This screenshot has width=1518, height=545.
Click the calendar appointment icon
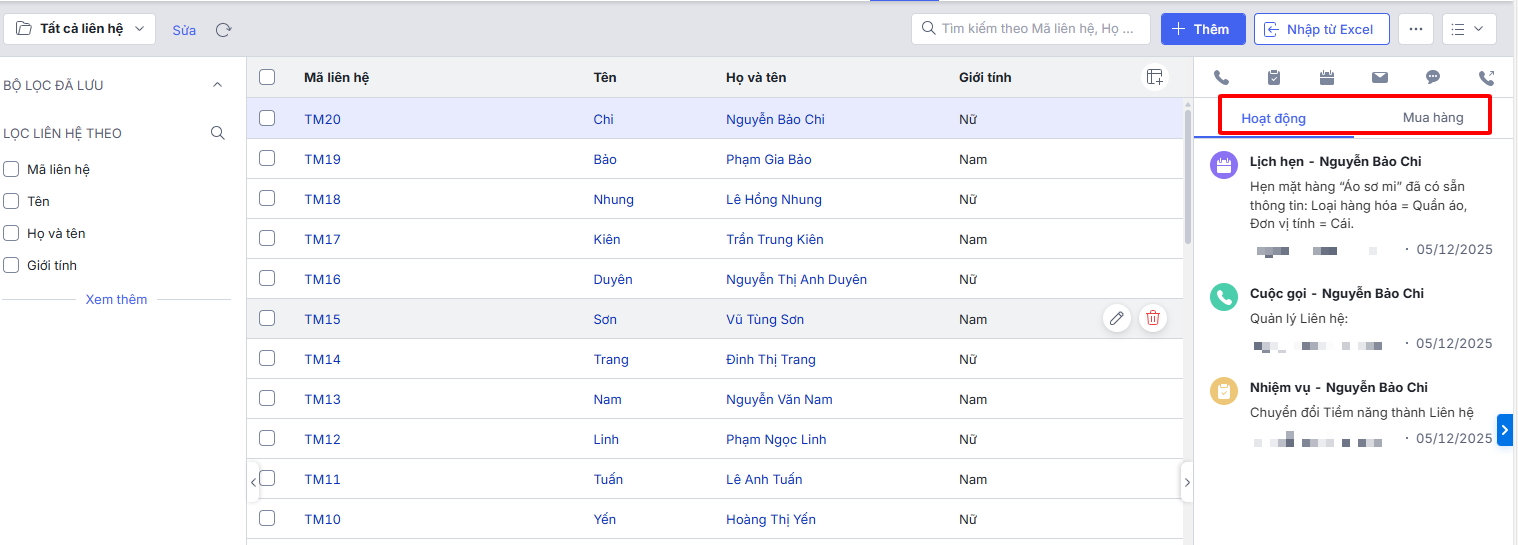tap(1327, 77)
